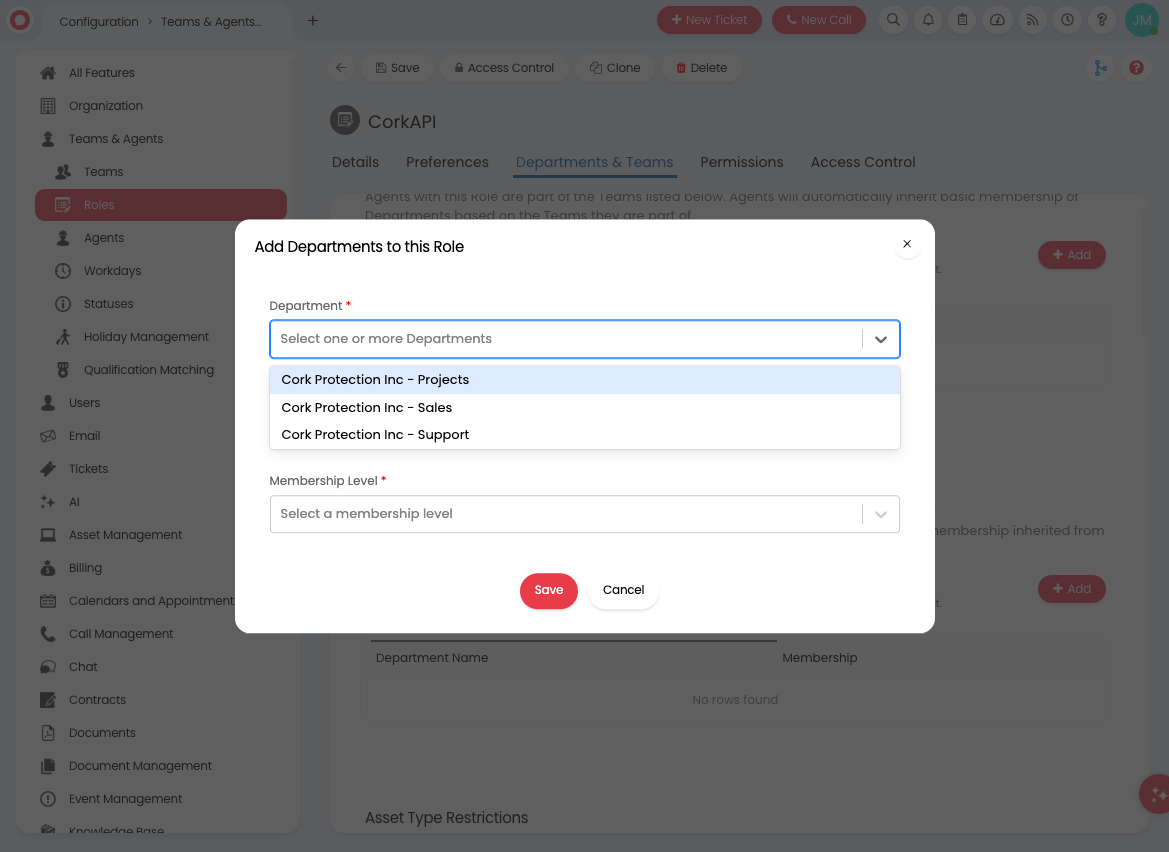The width and height of the screenshot is (1169, 852).
Task: Select Cork Protection Inc - Support option
Action: tap(584, 435)
